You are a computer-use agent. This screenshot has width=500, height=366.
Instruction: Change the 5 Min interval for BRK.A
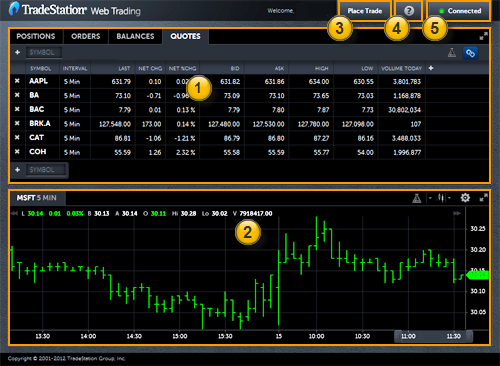tap(72, 124)
